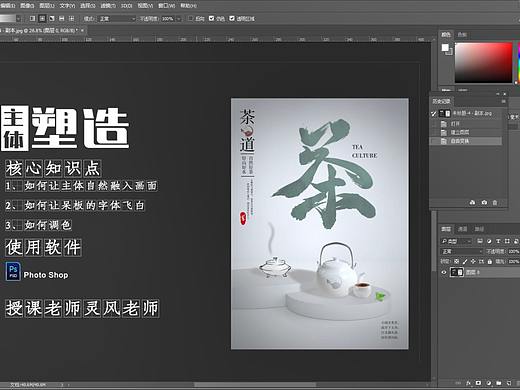Filter layers by pixel layer icon
Image resolution: width=520 pixels, height=390 pixels.
click(480, 241)
